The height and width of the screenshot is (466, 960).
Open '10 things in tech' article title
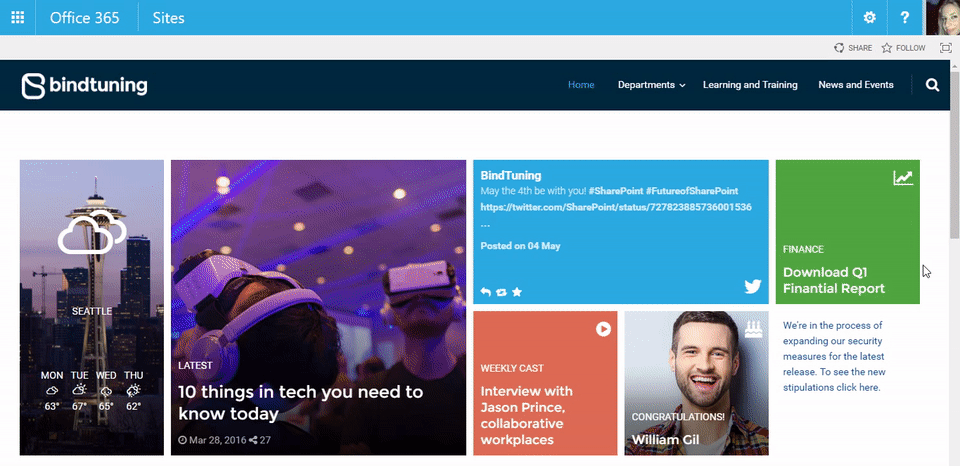point(301,403)
